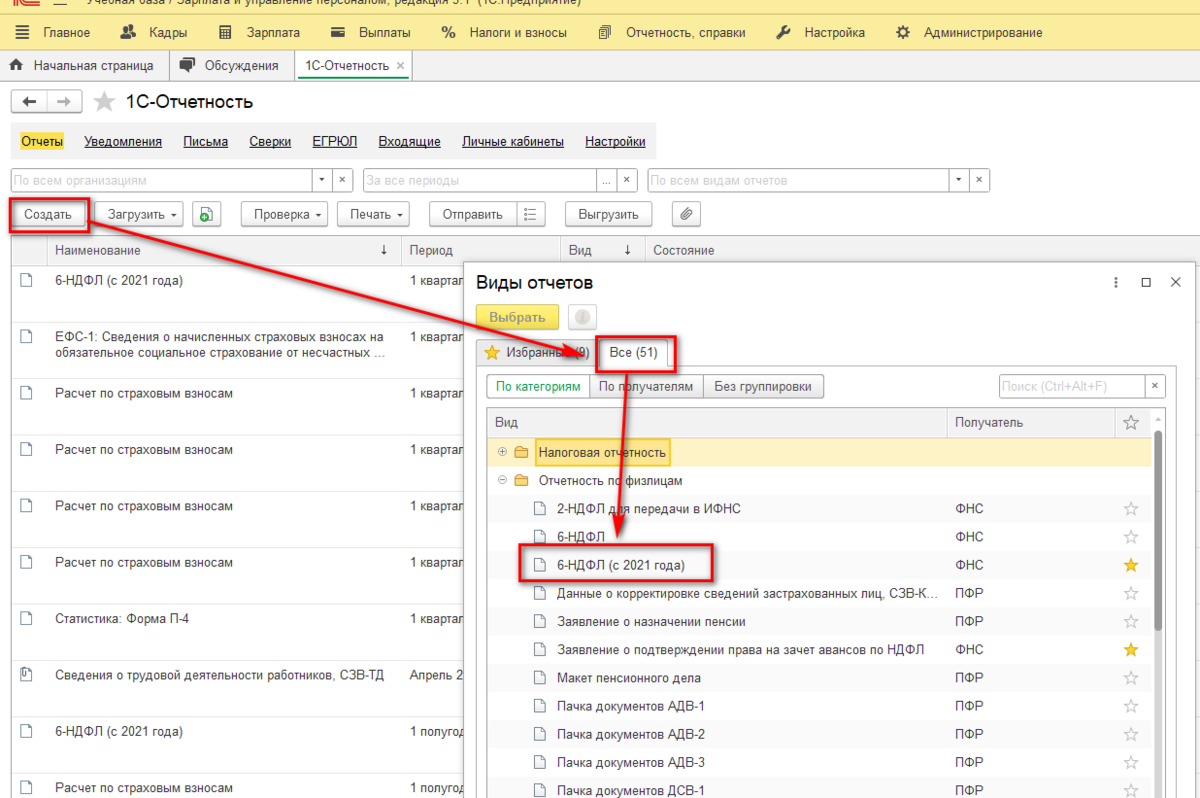The image size is (1200, 798).
Task: Click document icon of 2-НДФЛ для передачи в ИФНС
Action: 540,509
